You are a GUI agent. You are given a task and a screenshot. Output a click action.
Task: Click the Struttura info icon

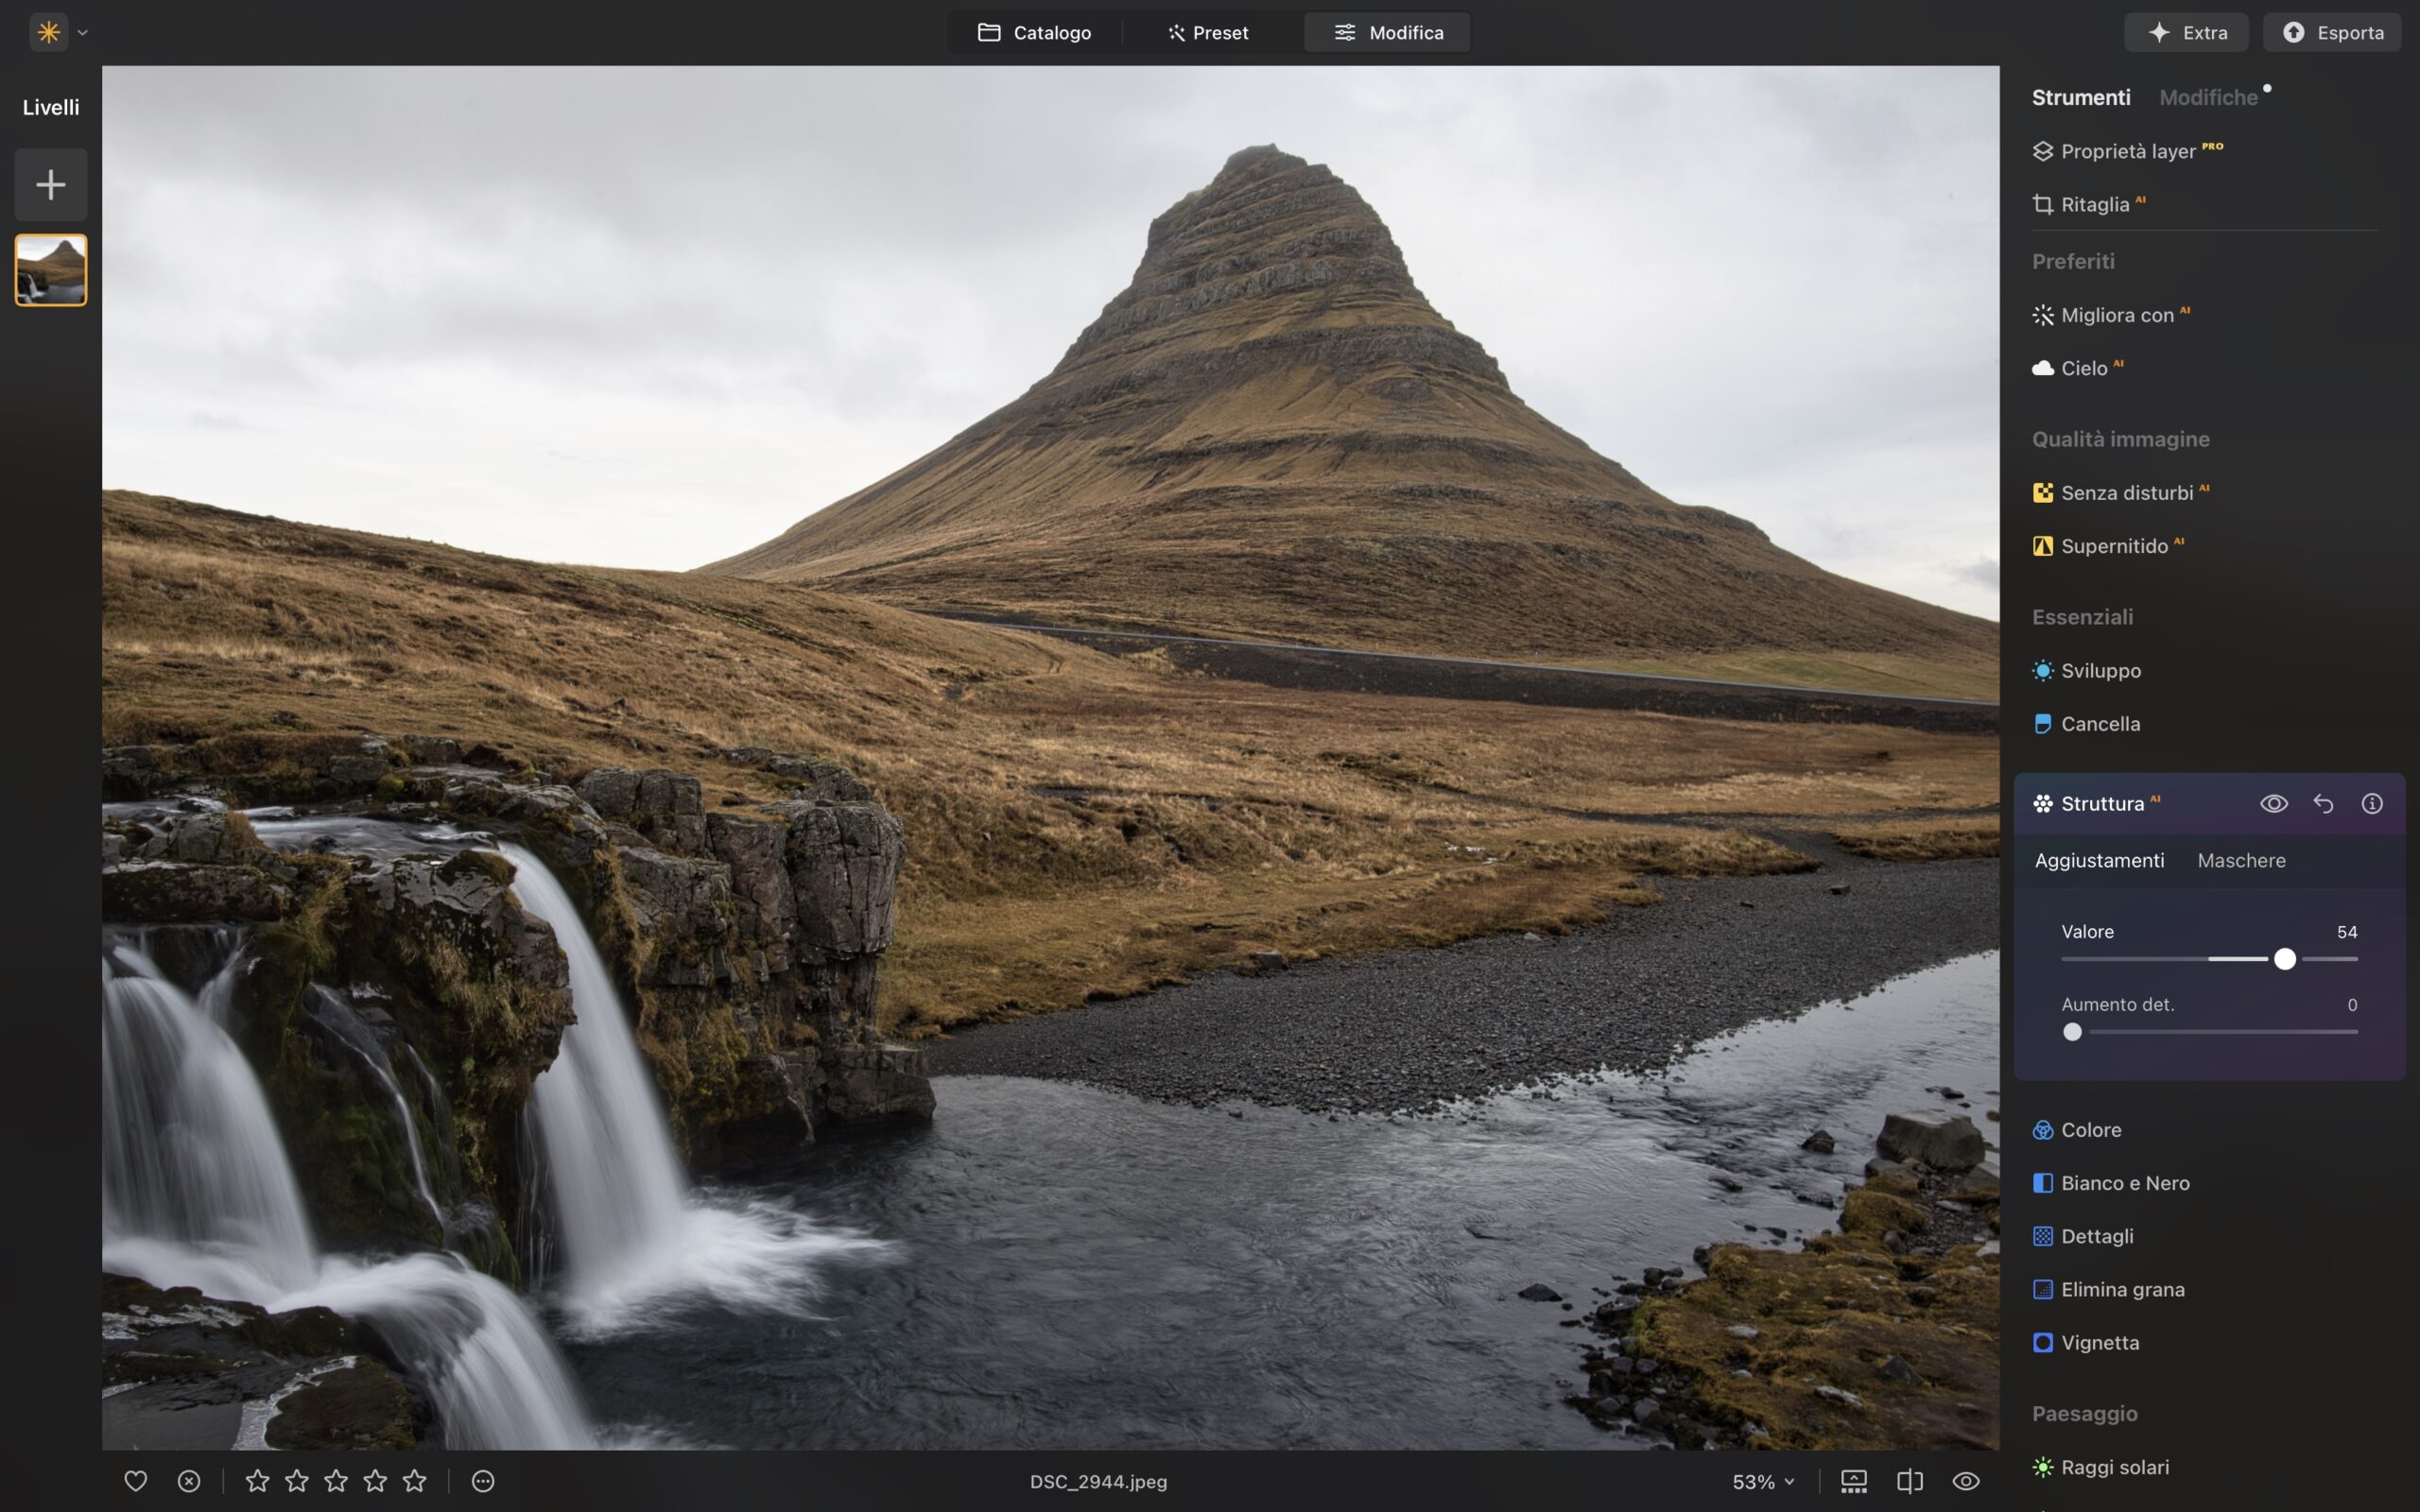point(2371,803)
